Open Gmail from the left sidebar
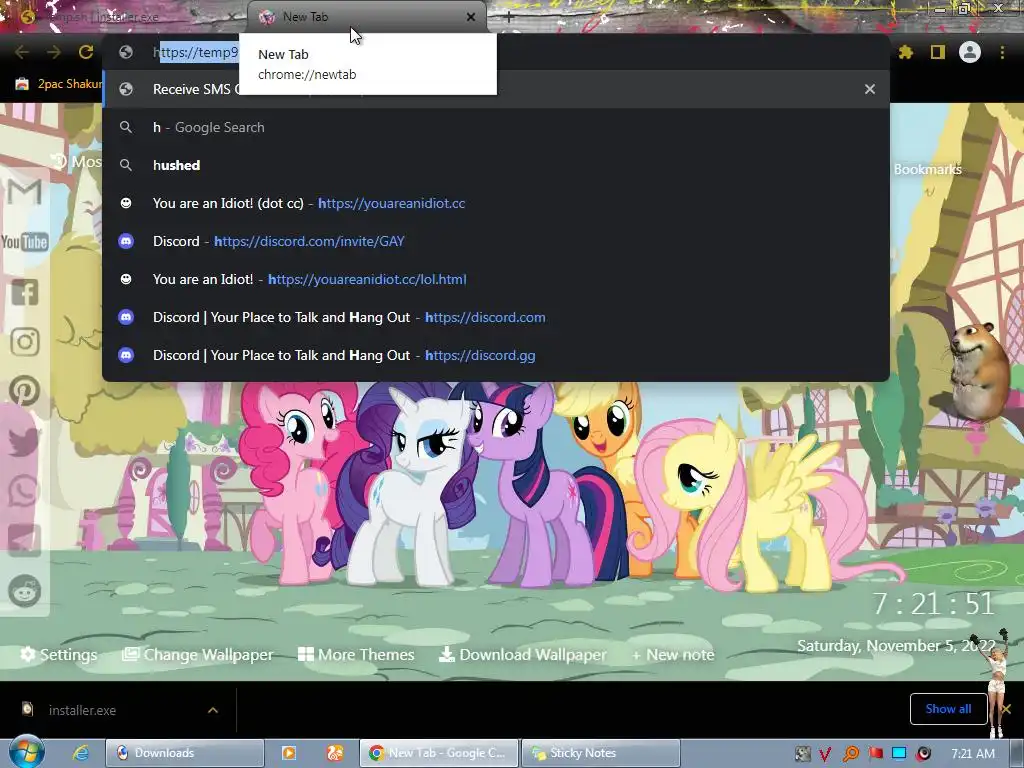The width and height of the screenshot is (1024, 768). (25, 192)
